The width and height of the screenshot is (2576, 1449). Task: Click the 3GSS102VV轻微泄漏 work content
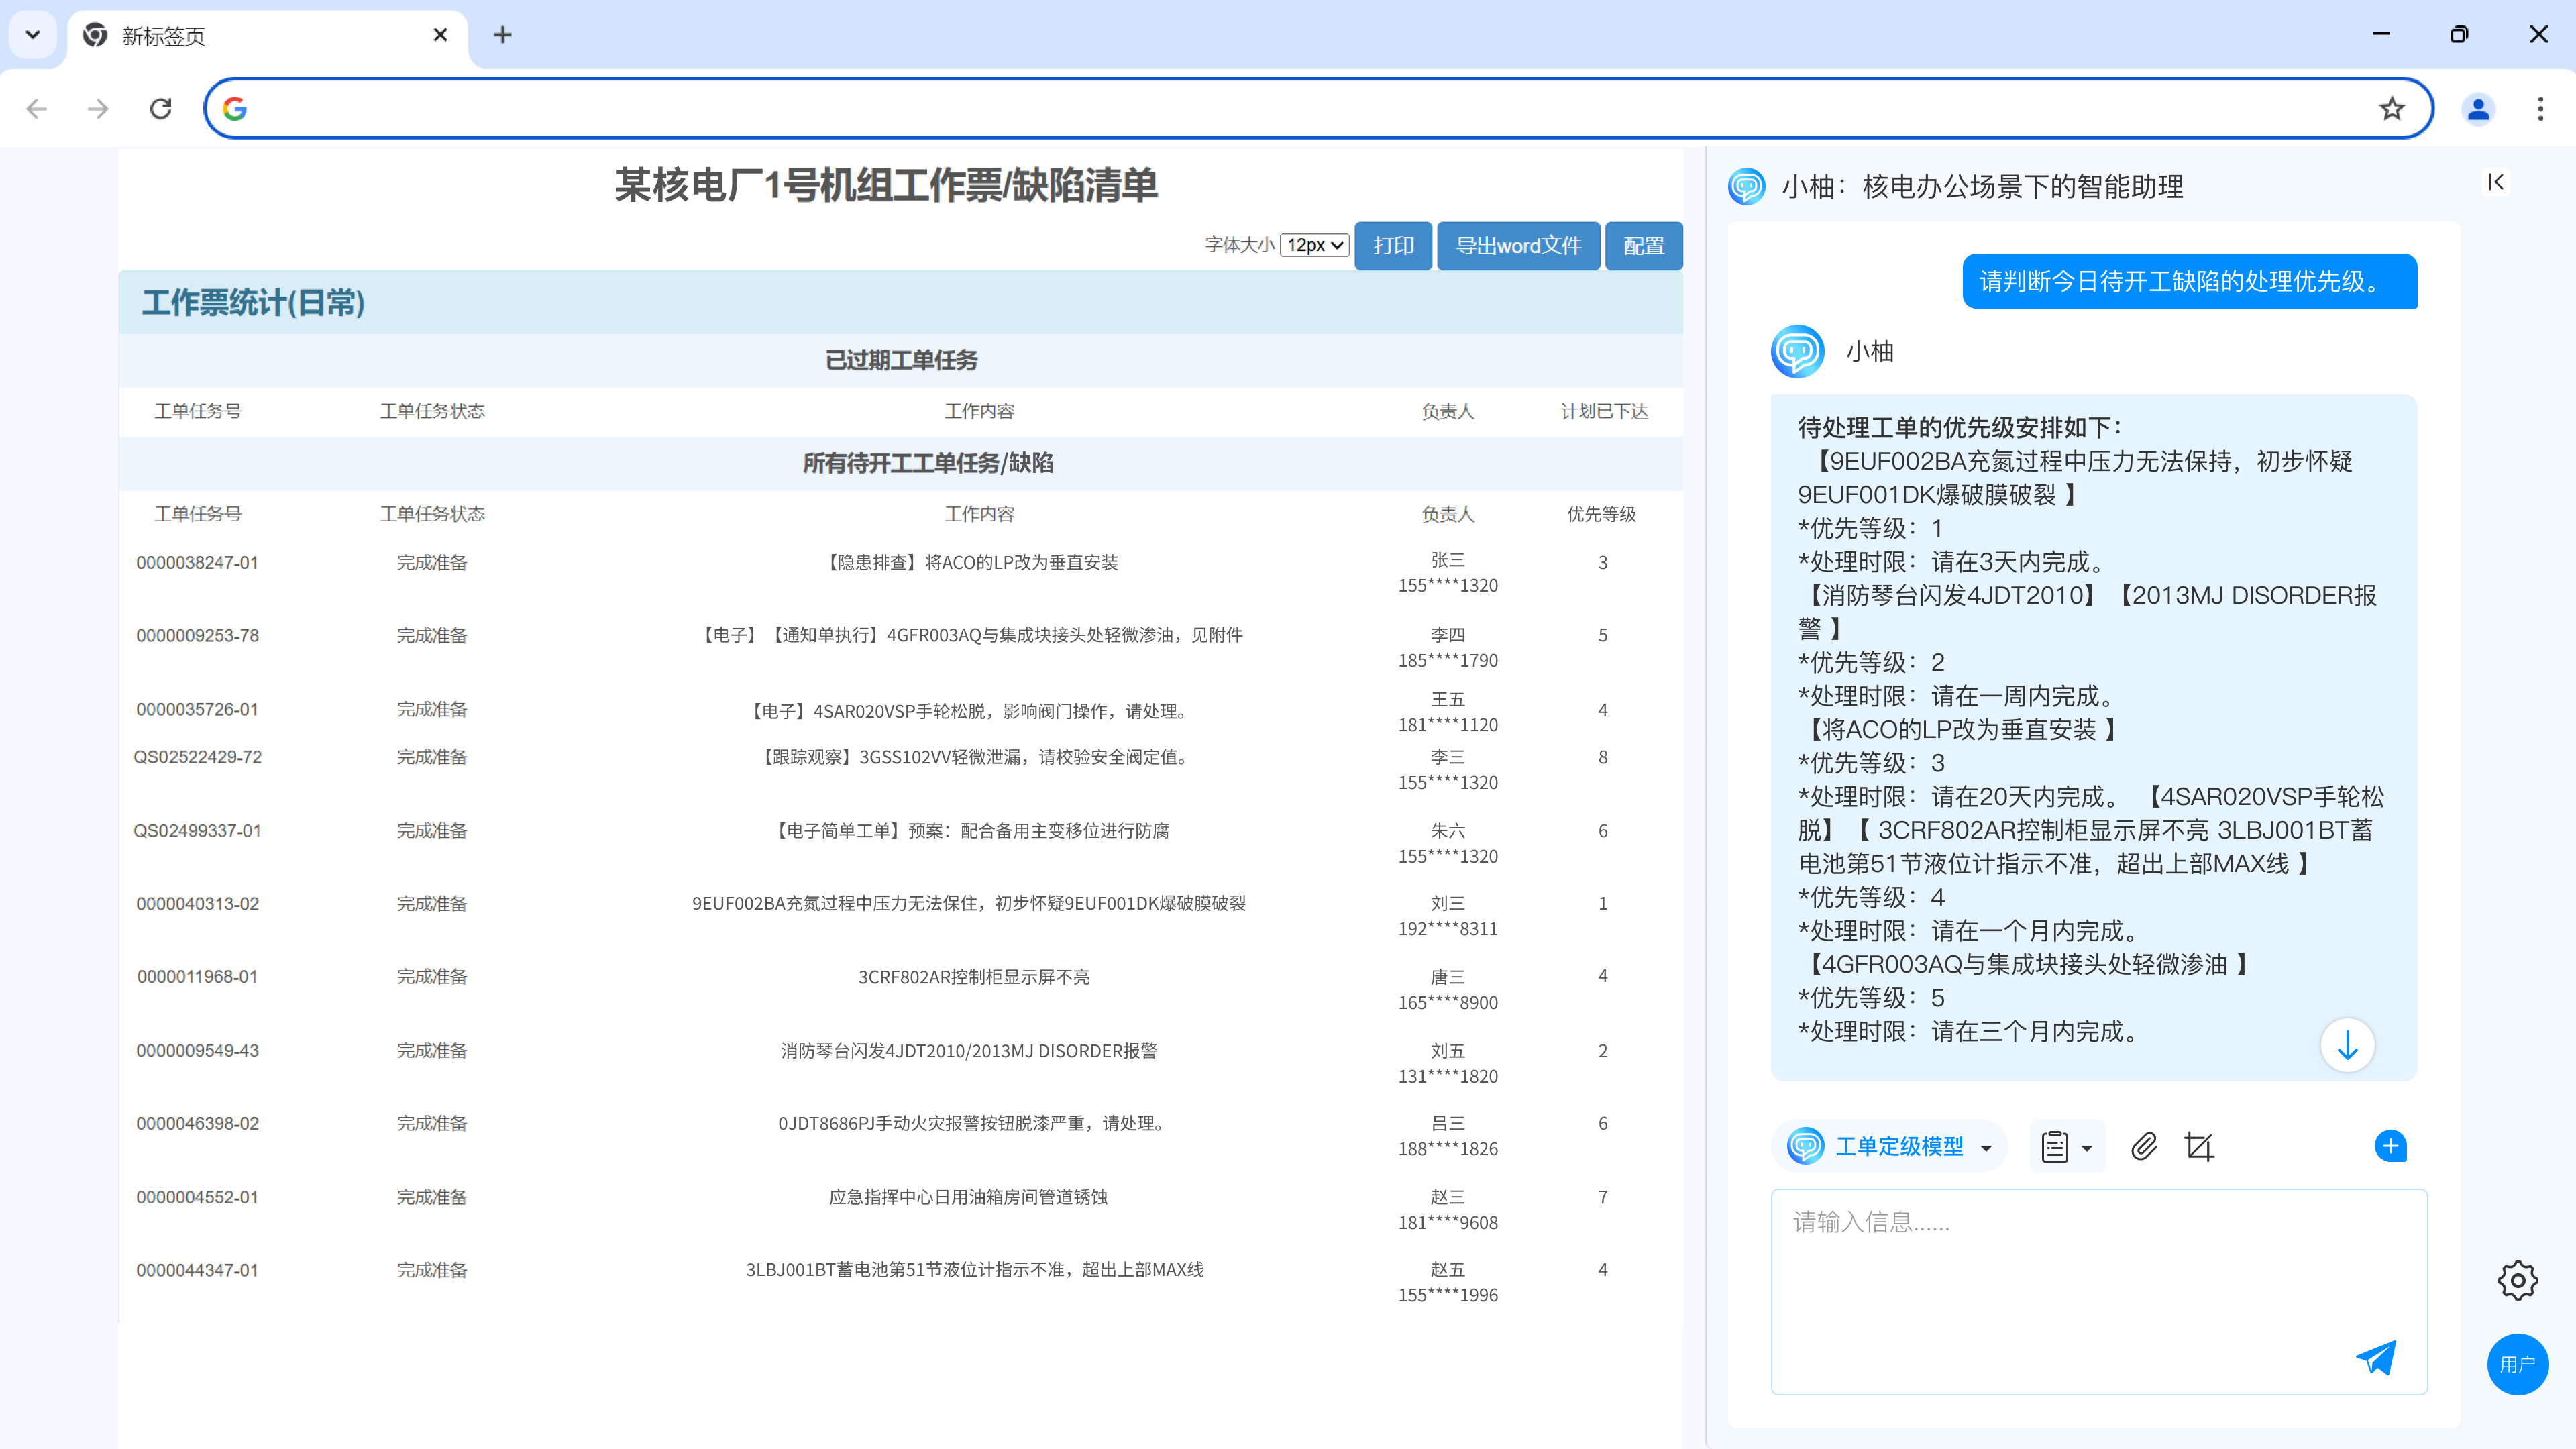[974, 757]
